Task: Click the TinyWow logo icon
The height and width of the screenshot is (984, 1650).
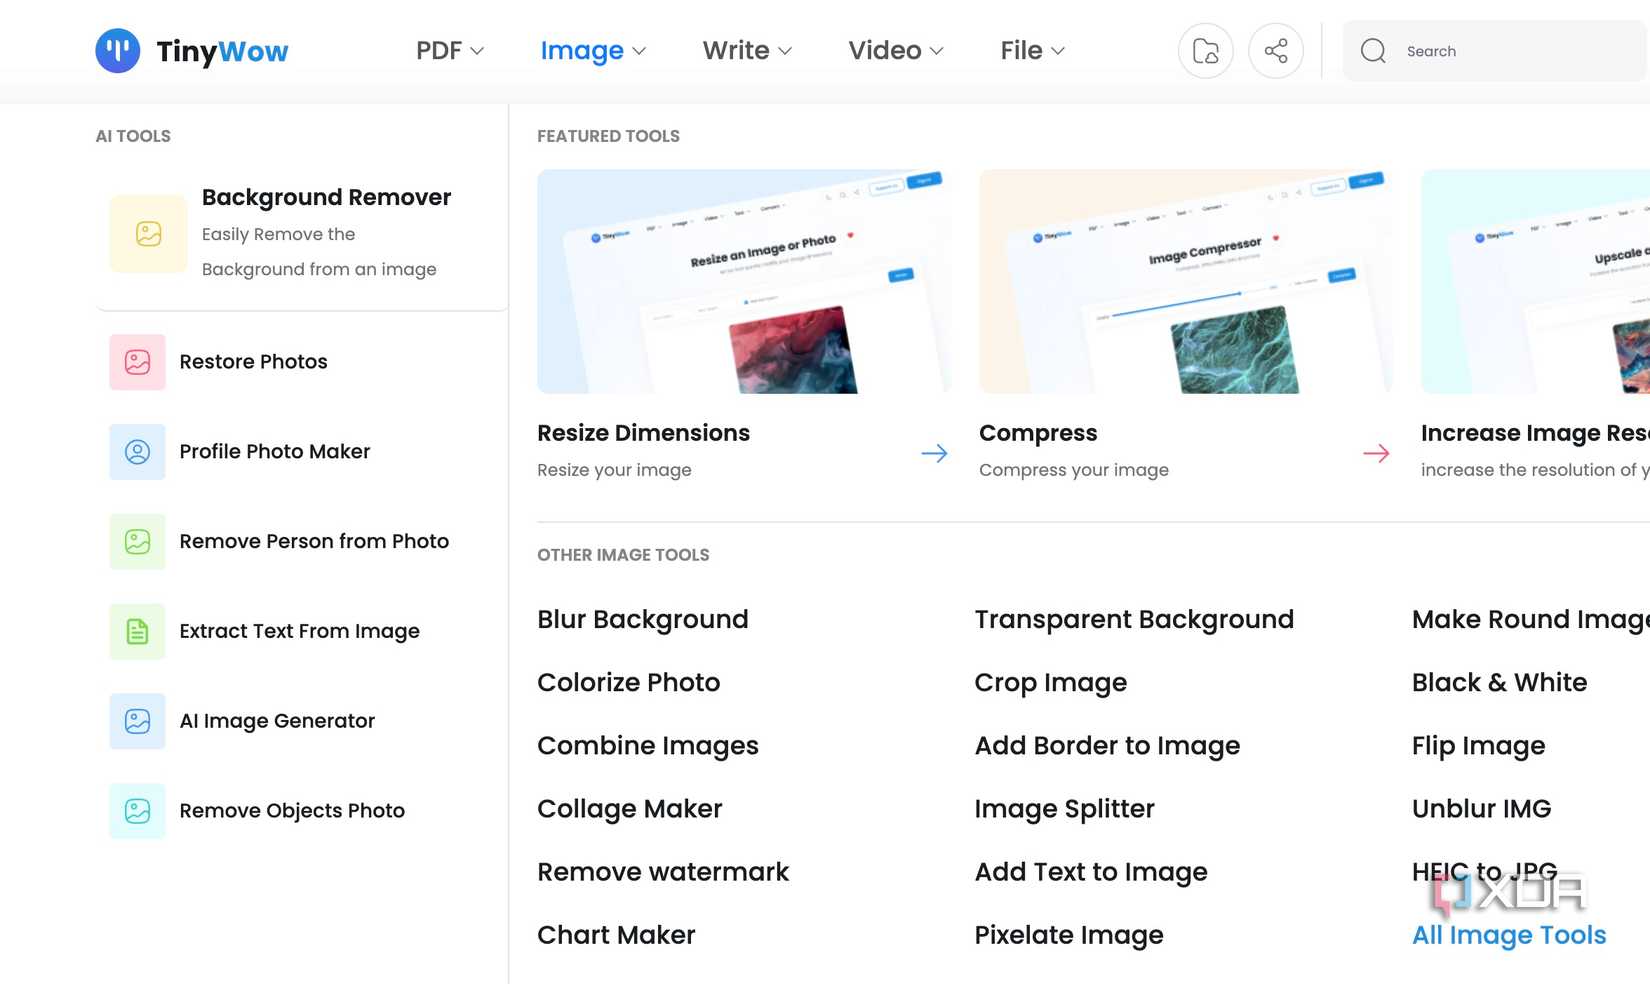Action: [x=118, y=51]
